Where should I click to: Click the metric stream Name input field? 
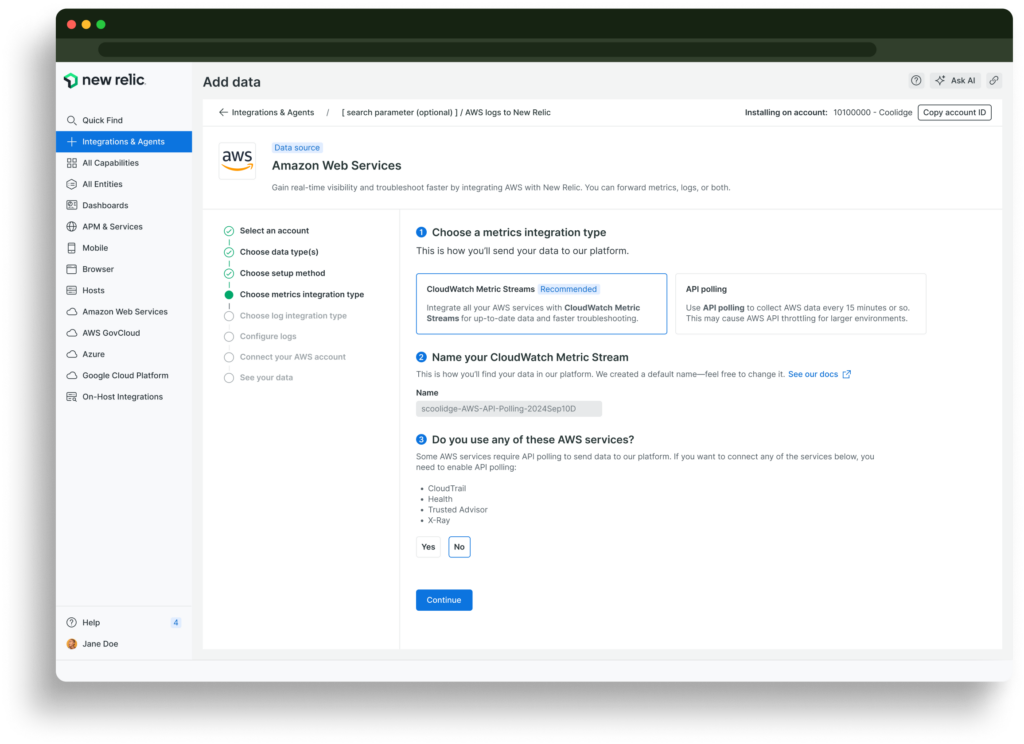click(x=509, y=409)
